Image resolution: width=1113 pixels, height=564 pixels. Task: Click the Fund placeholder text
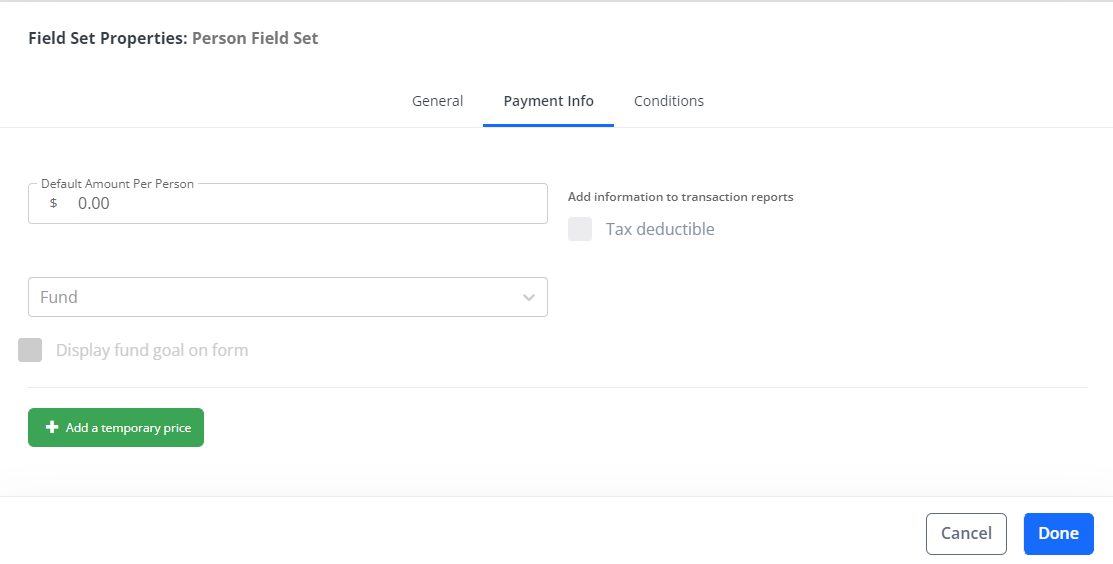click(59, 297)
